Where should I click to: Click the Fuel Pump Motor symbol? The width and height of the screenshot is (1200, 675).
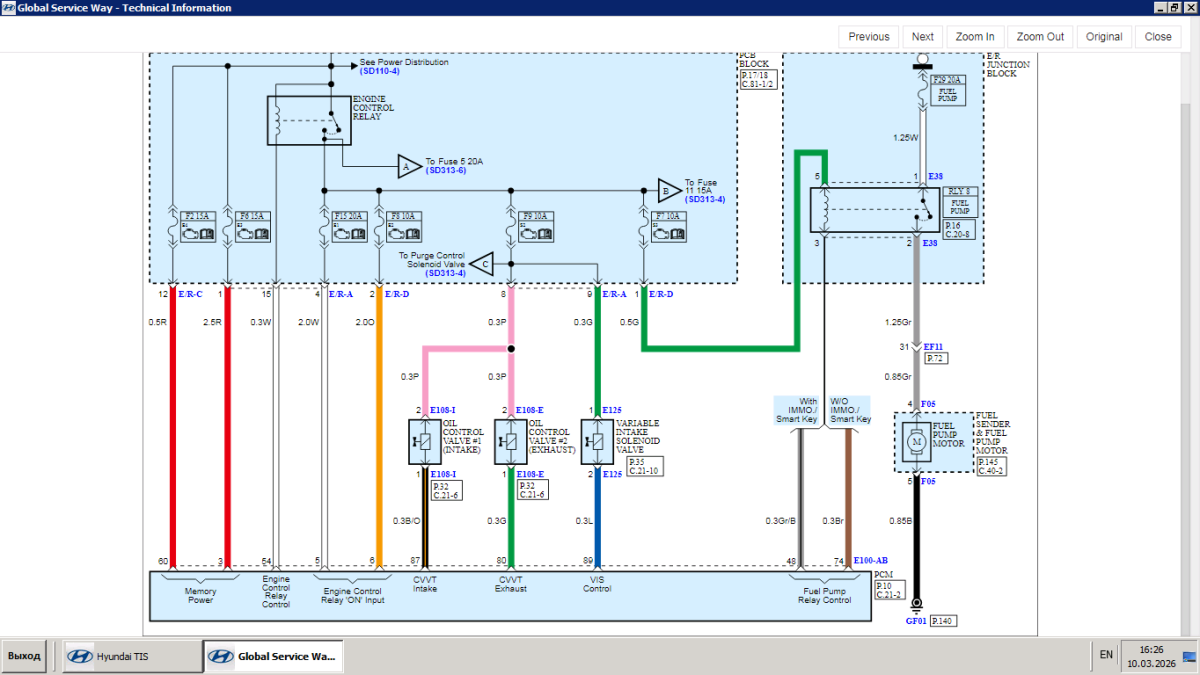tap(916, 441)
